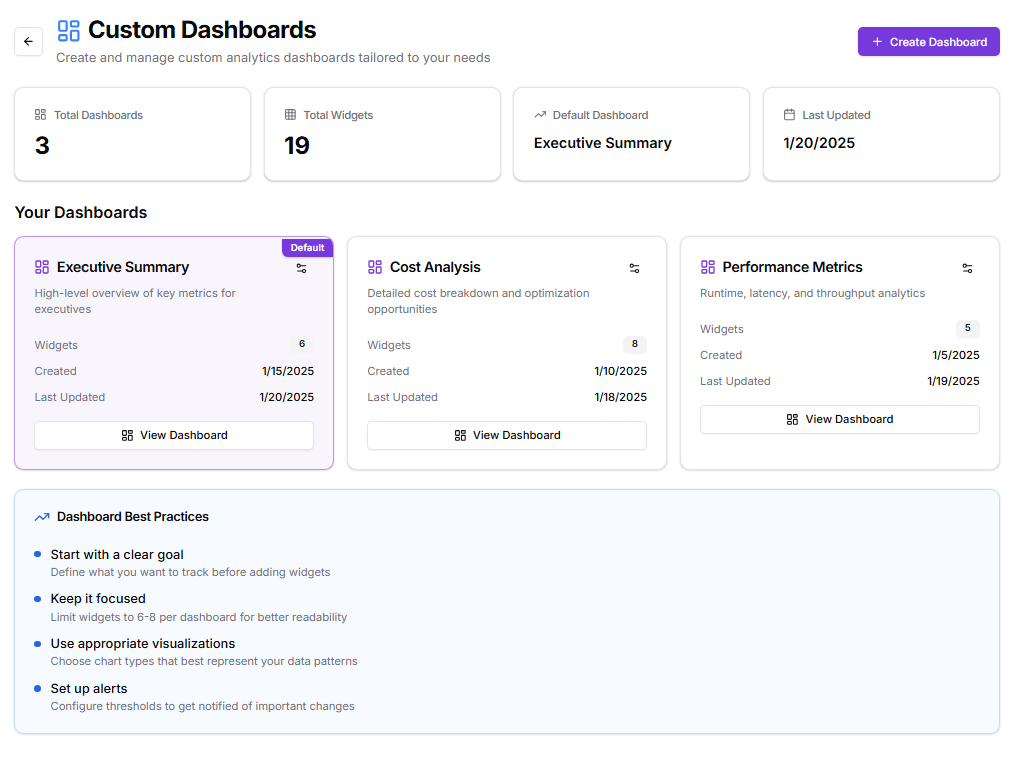Open View Dashboard for Performance Metrics
1016x769 pixels.
click(839, 419)
